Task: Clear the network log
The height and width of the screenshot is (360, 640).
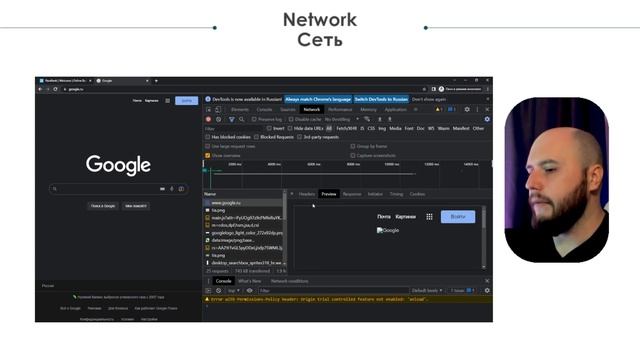Action: (x=219, y=119)
